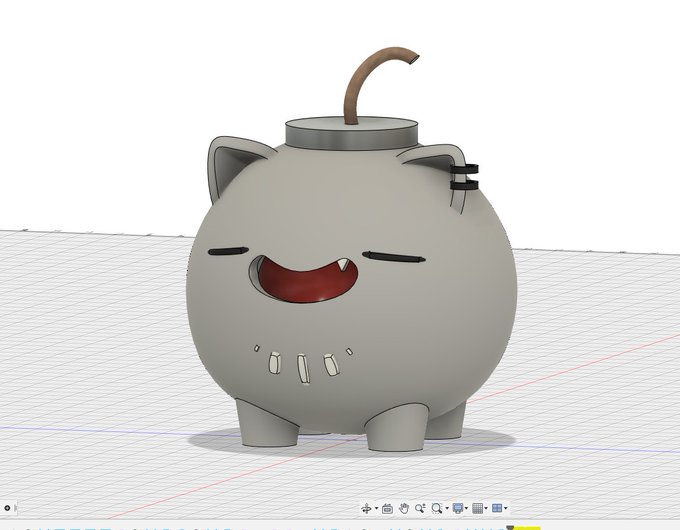Image resolution: width=680 pixels, height=530 pixels.
Task: Click the center belly slot of three
Action: point(303,368)
